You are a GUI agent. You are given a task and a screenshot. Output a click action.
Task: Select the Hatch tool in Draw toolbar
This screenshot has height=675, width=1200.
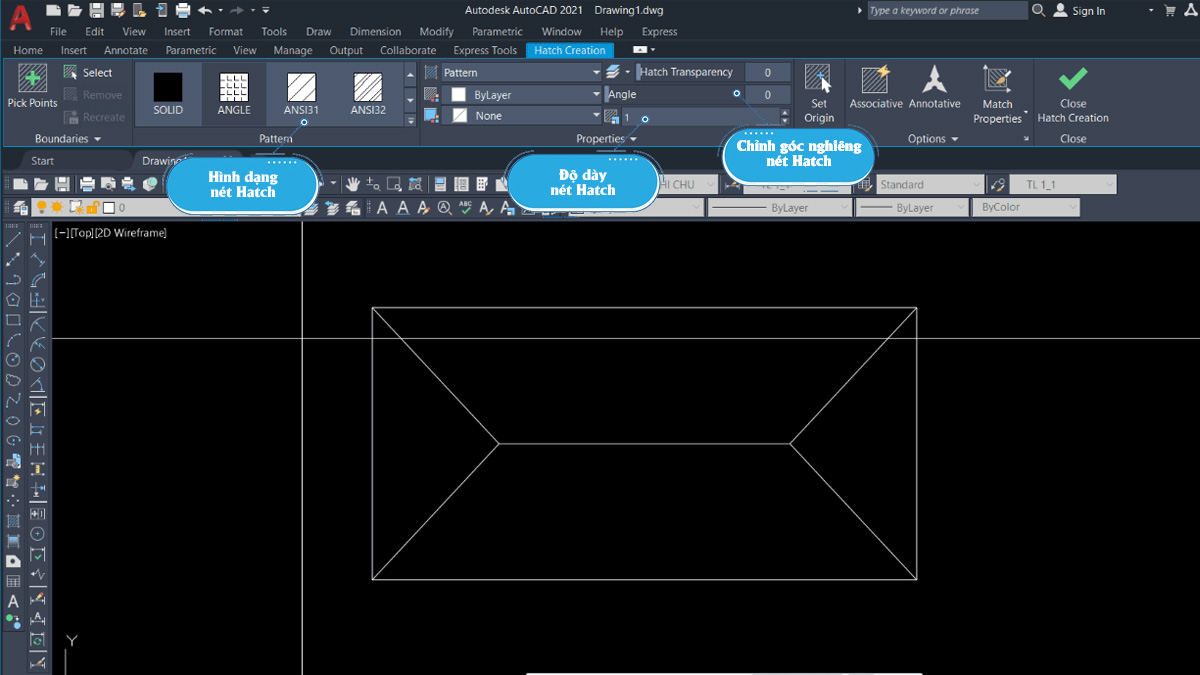(13, 521)
